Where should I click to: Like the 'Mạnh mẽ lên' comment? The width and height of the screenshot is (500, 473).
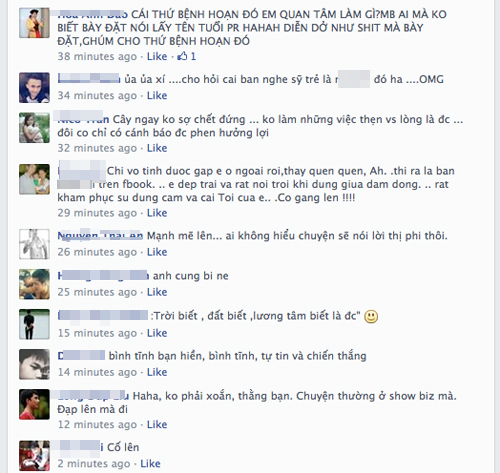pos(157,252)
